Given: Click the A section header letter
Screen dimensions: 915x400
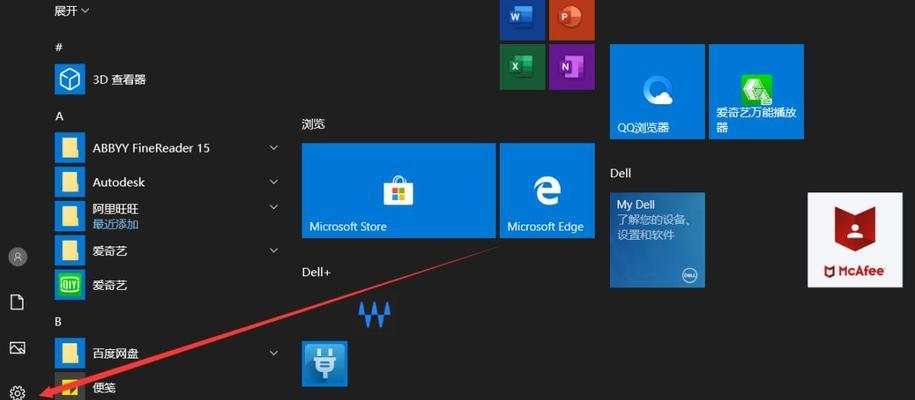Looking at the screenshot, I should point(59,116).
